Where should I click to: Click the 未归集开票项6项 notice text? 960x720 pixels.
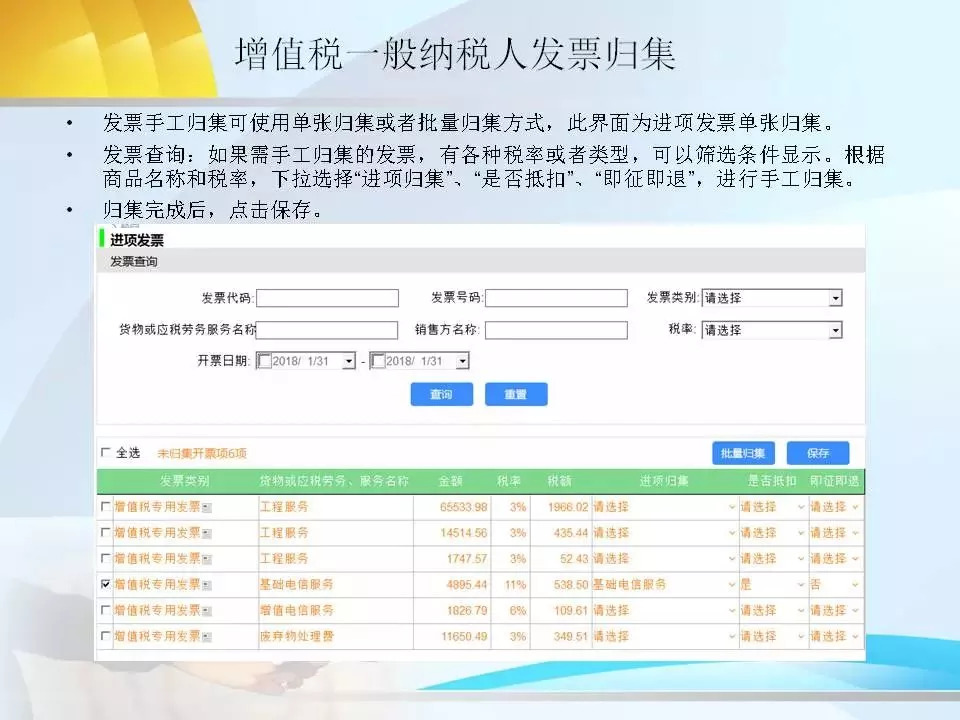(x=202, y=454)
